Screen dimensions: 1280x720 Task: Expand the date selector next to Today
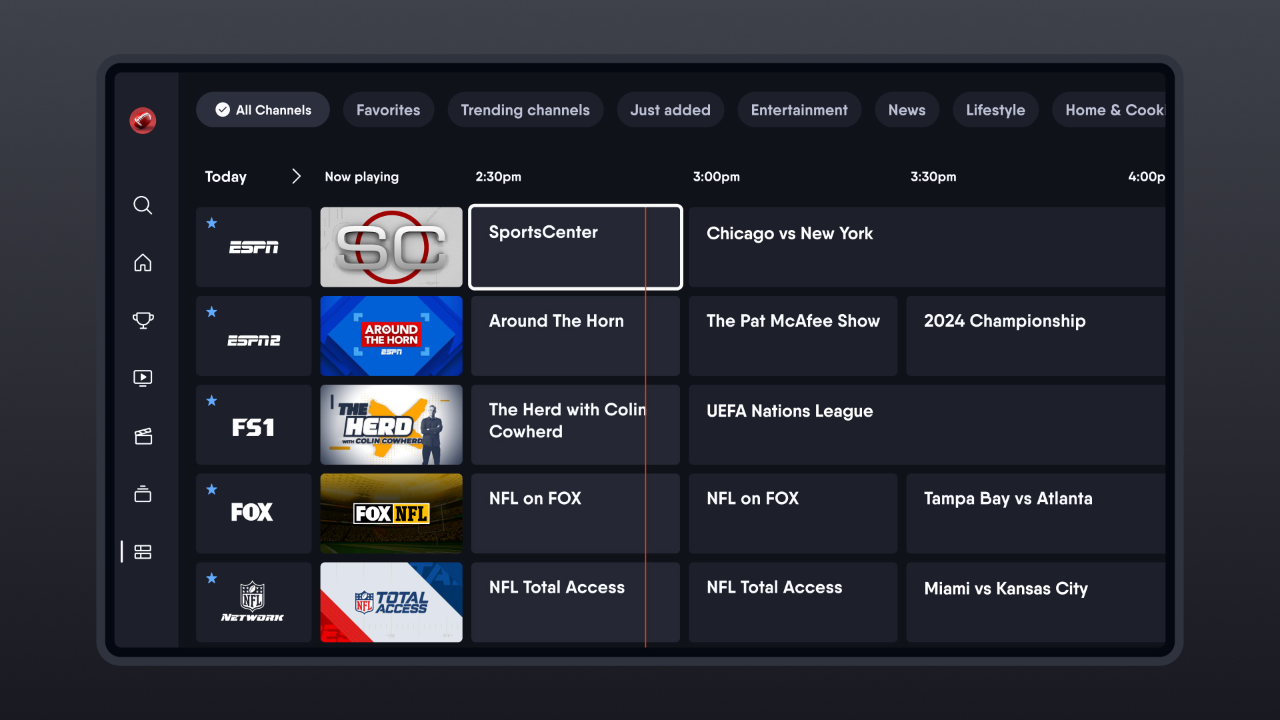[x=296, y=176]
